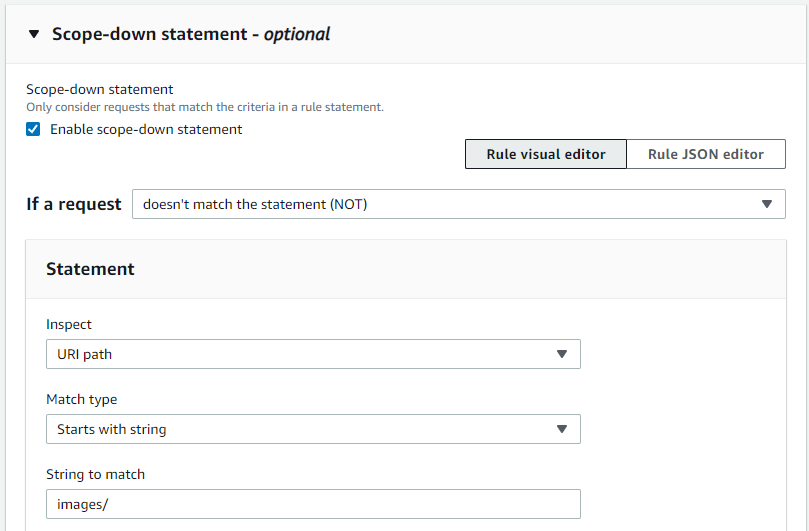This screenshot has height=531, width=809.
Task: Click the "Only consider requests" description text
Action: tap(205, 106)
